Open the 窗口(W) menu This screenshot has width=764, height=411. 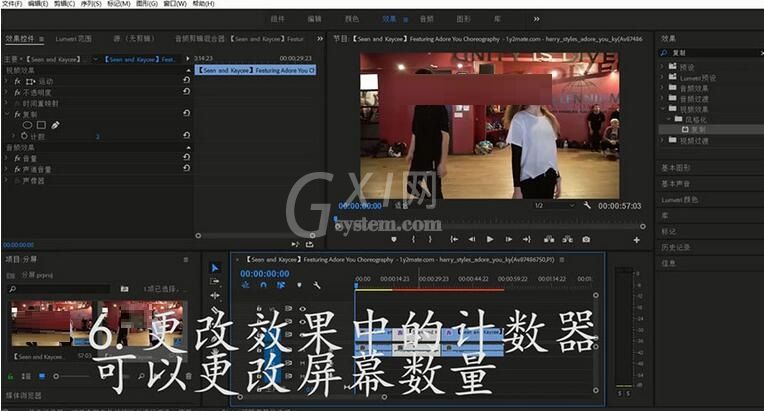click(x=175, y=3)
